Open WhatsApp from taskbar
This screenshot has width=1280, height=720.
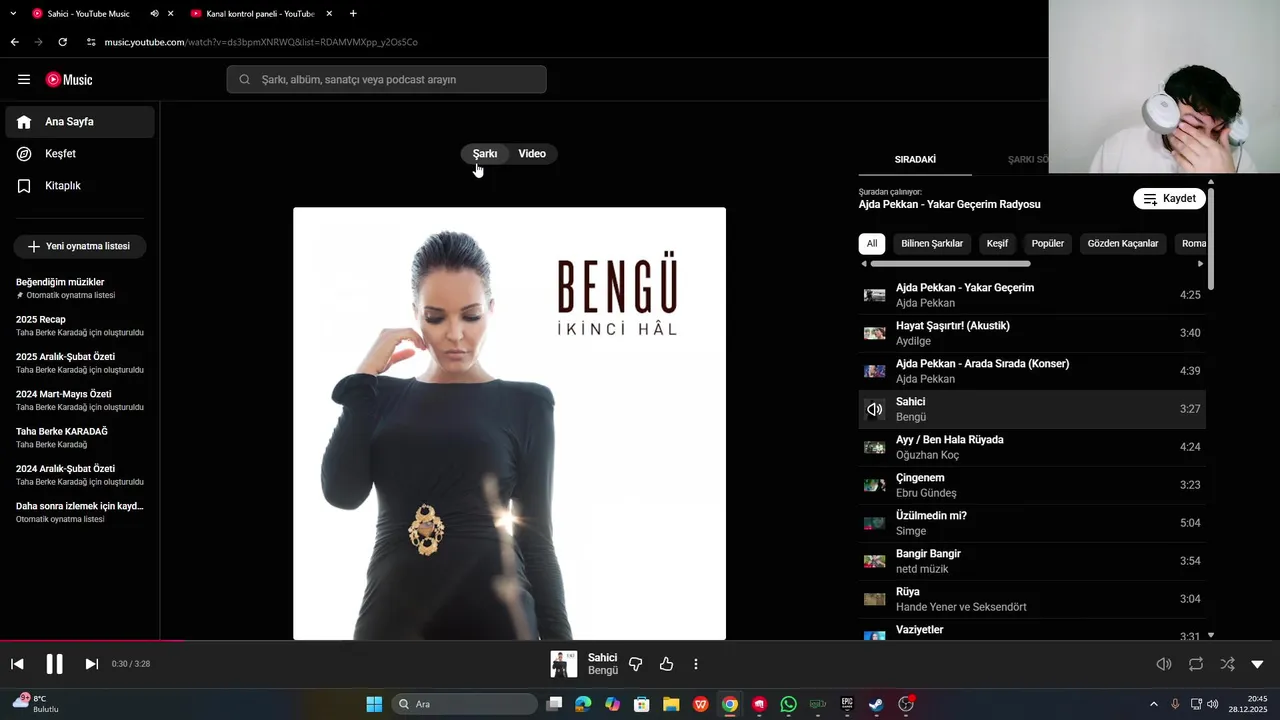pyautogui.click(x=788, y=704)
